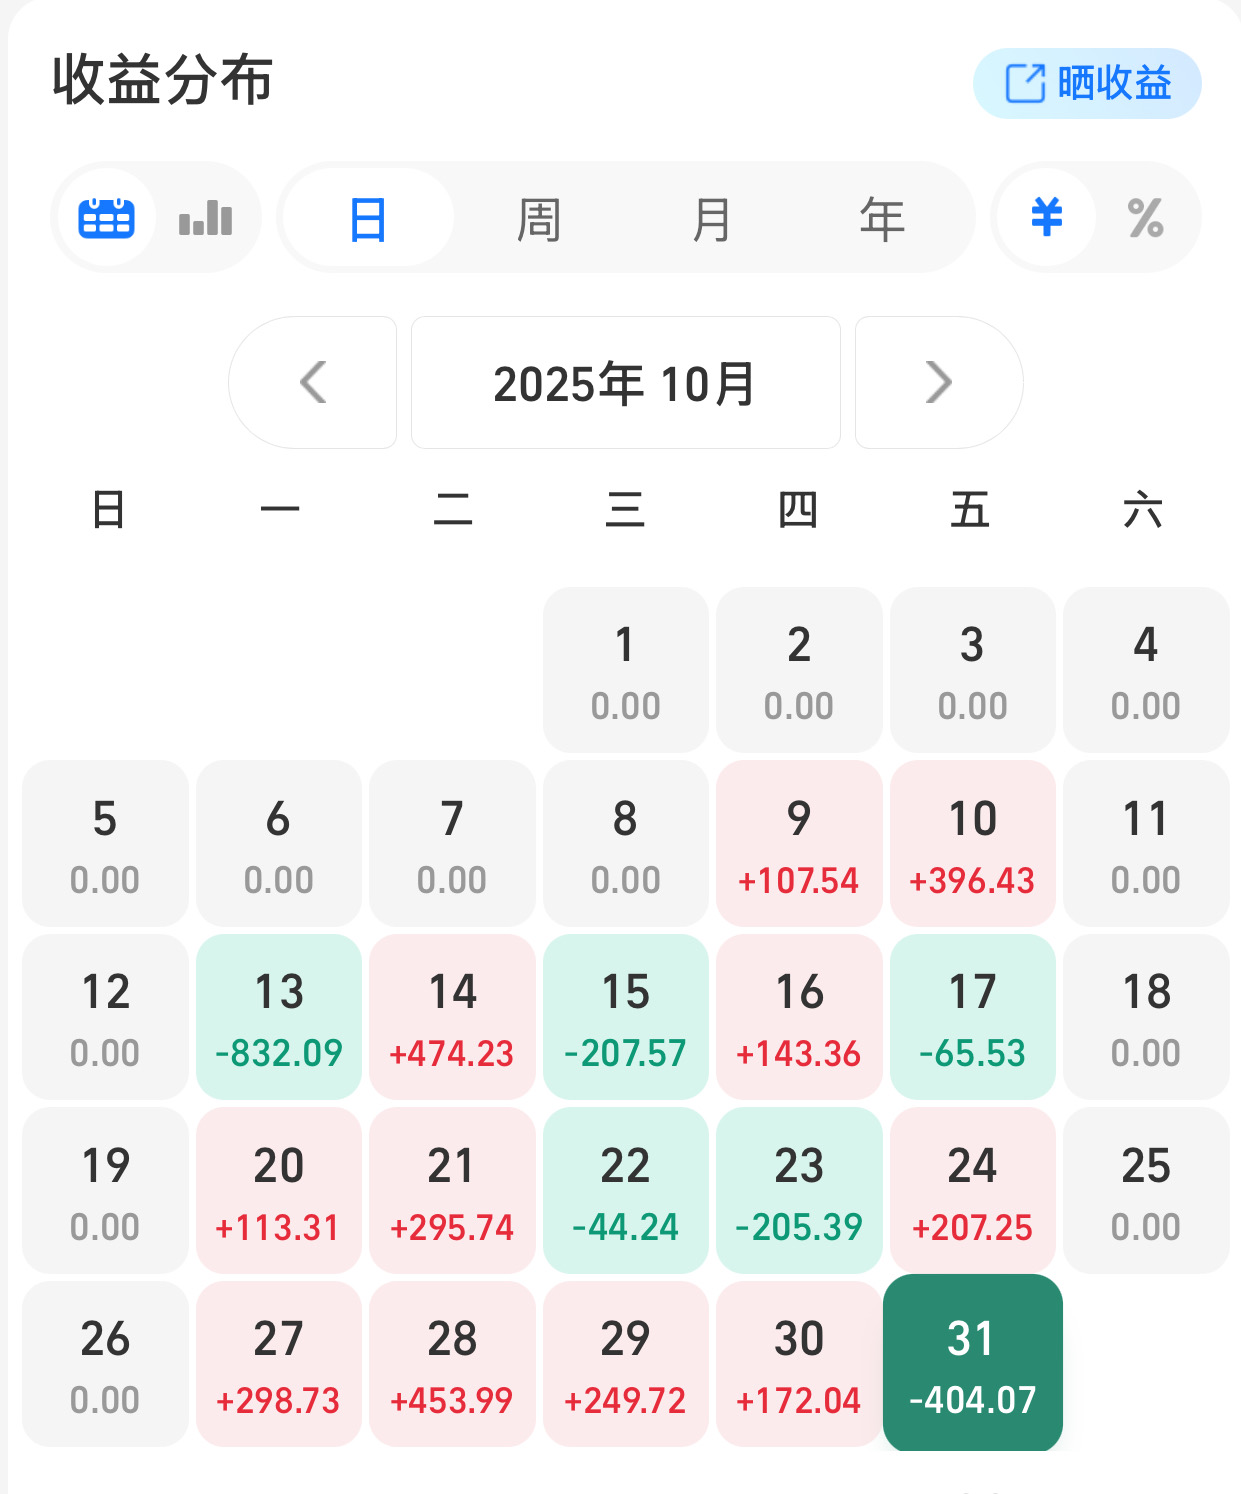Switch to bar chart view icon
Image resolution: width=1241 pixels, height=1494 pixels.
pyautogui.click(x=206, y=218)
